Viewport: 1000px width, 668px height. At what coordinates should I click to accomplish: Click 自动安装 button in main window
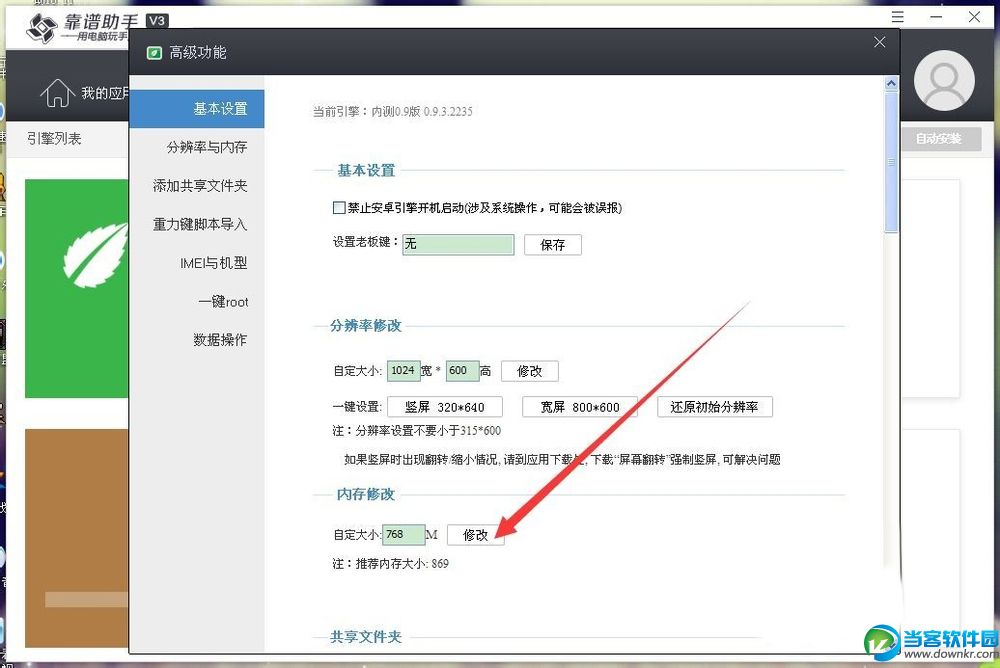938,138
